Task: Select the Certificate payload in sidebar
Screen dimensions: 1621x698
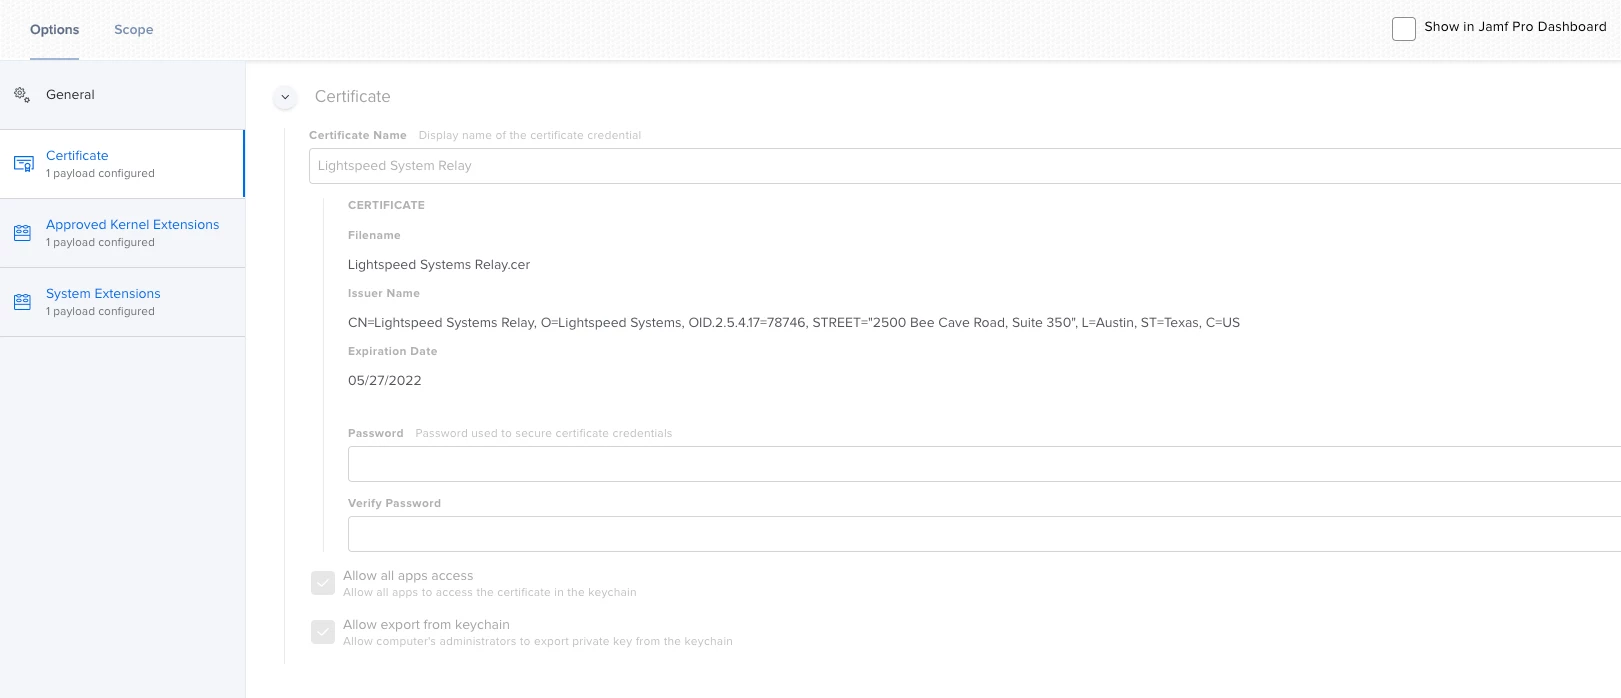Action: [x=122, y=164]
